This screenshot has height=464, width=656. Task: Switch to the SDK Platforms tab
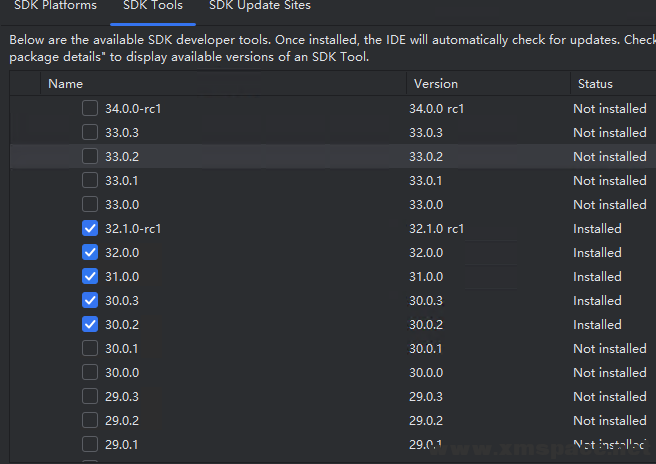(55, 6)
